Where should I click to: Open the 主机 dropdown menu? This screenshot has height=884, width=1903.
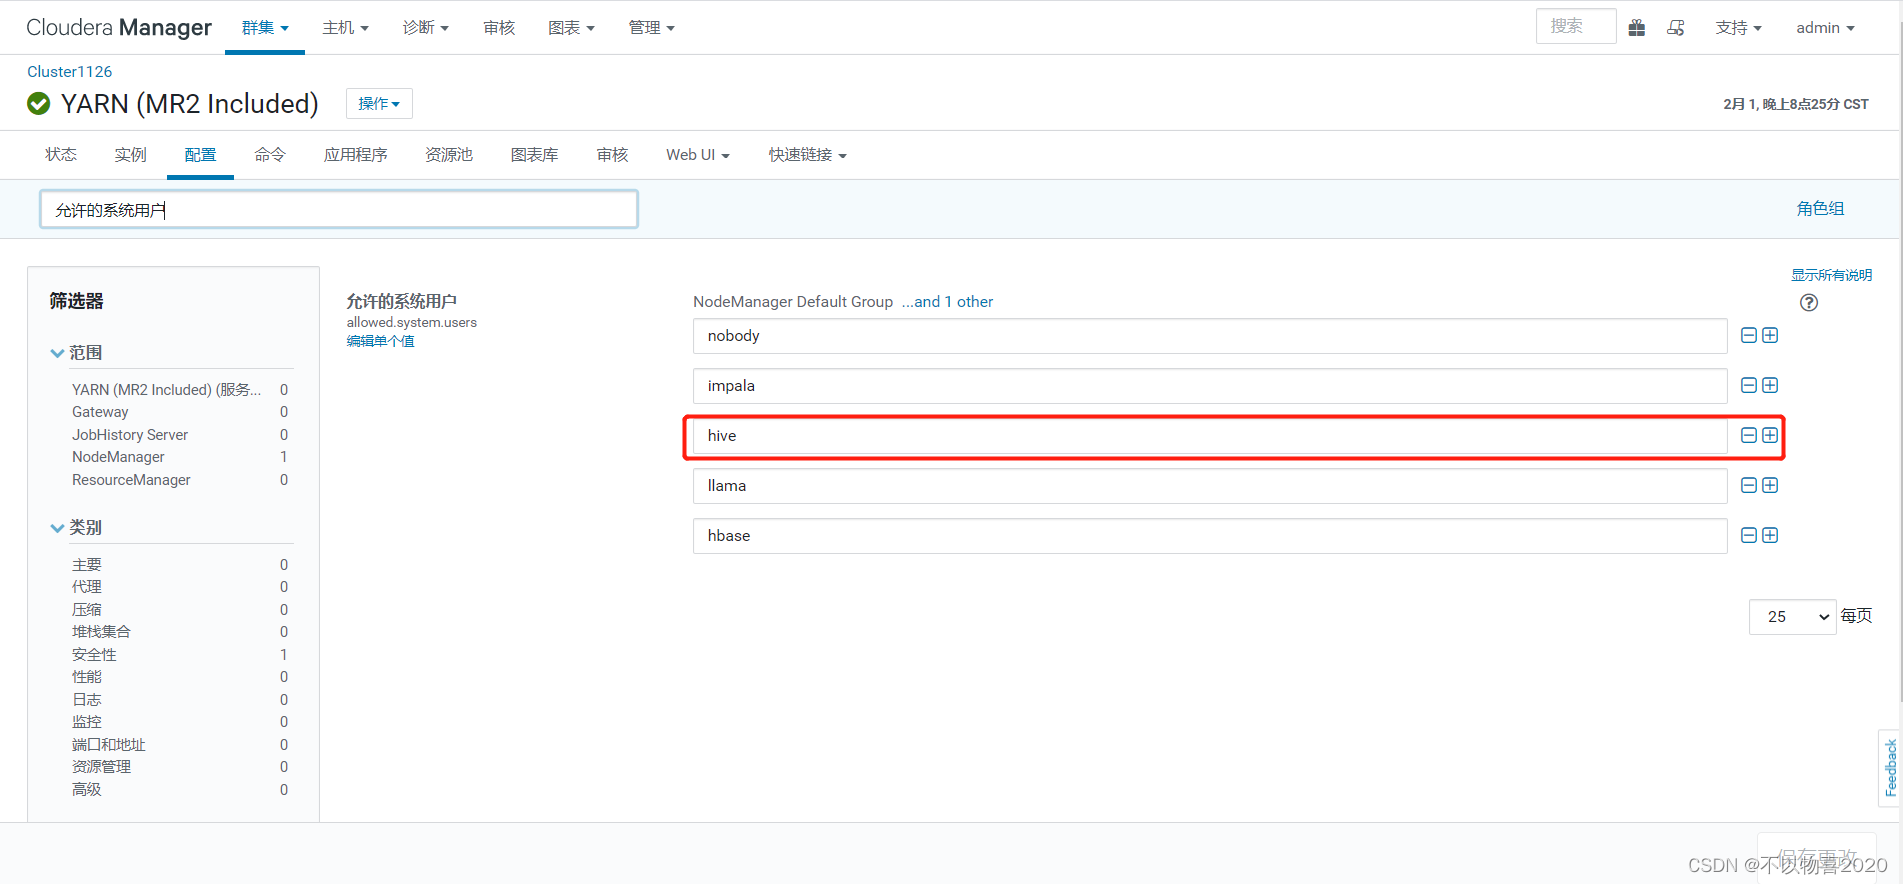point(346,28)
